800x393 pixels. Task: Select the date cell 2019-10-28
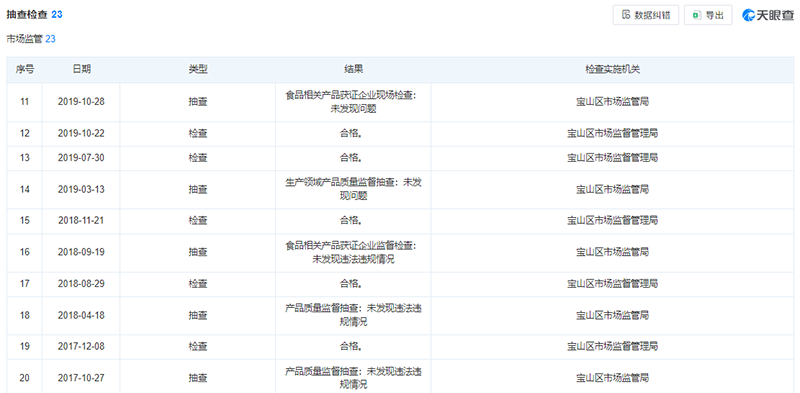click(81, 102)
